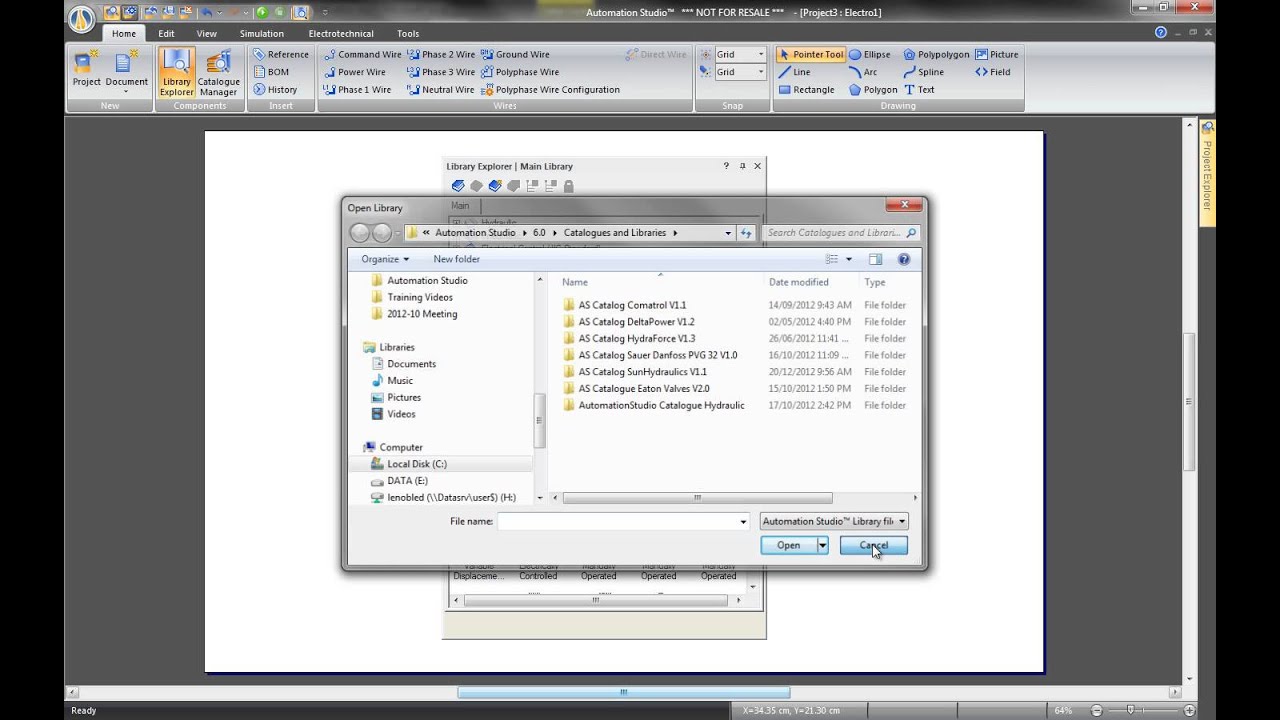Create a new Document
The image size is (1280, 720).
point(127,70)
